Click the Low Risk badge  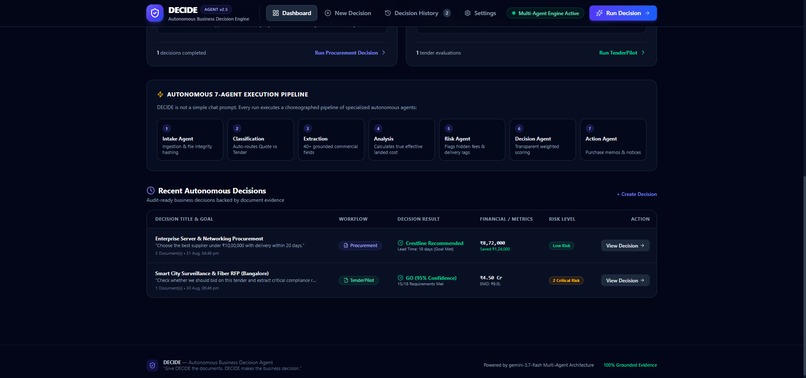click(x=561, y=246)
